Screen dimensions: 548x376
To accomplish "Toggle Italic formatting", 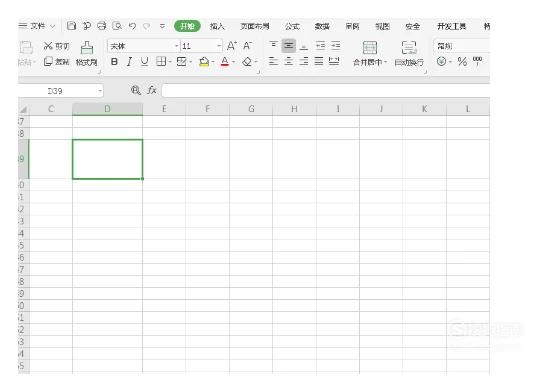I will pos(129,62).
